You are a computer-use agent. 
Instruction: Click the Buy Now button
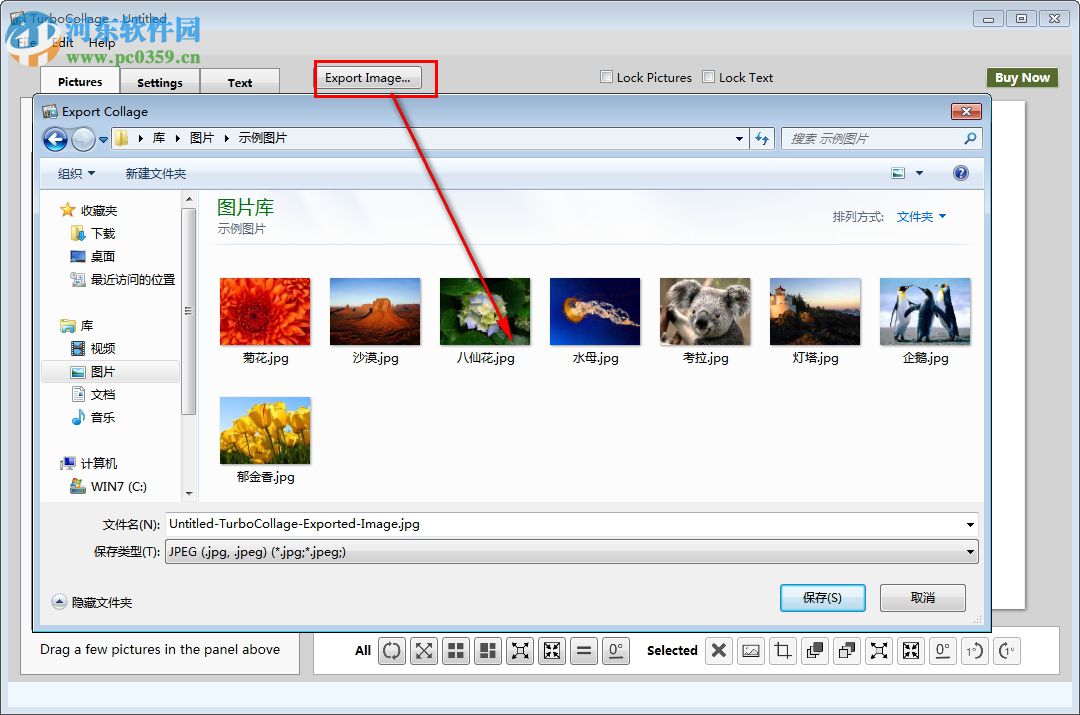click(1022, 78)
